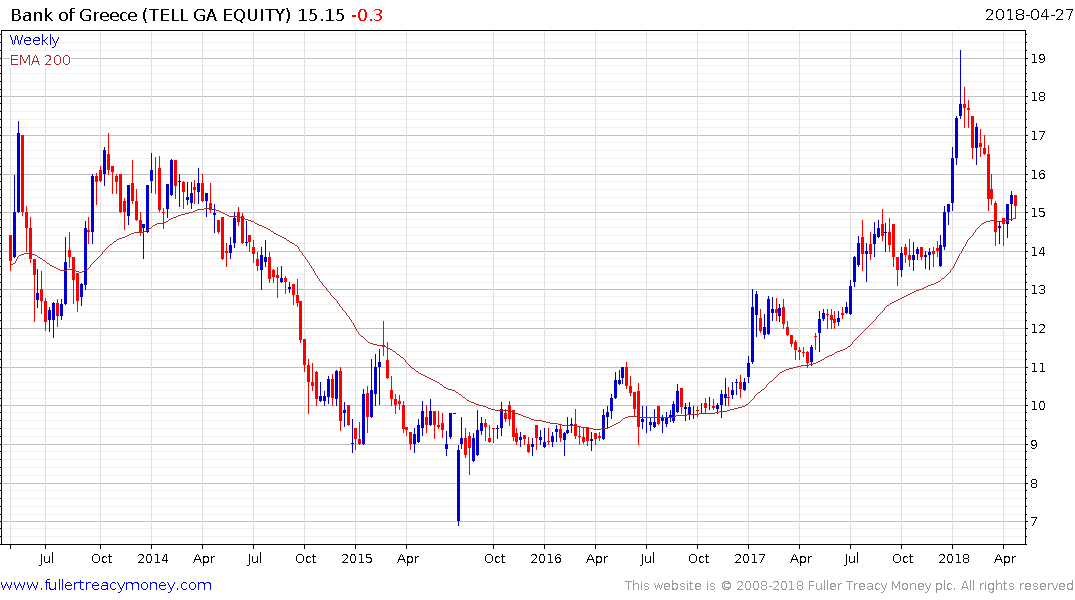The image size is (1075, 600).
Task: Click the copyright notice 'Fuller Treacy Money plc'
Action: (881, 586)
